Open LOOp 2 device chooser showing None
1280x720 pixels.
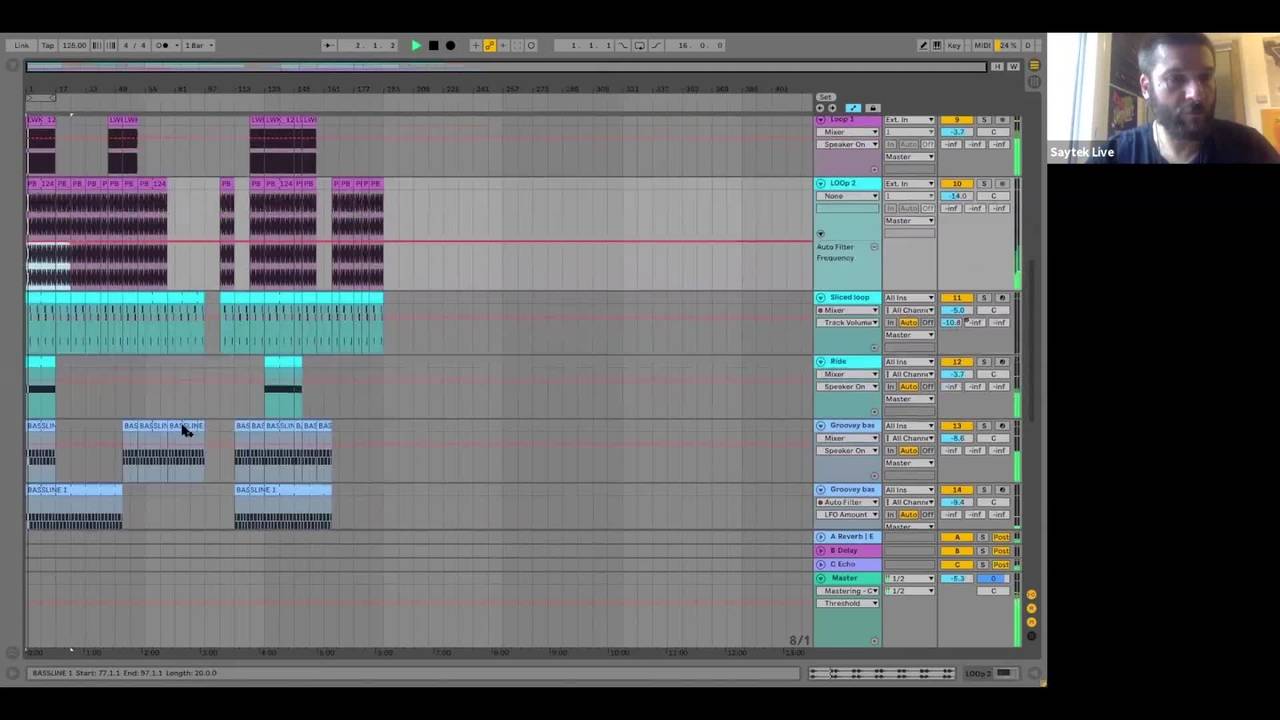coord(848,196)
